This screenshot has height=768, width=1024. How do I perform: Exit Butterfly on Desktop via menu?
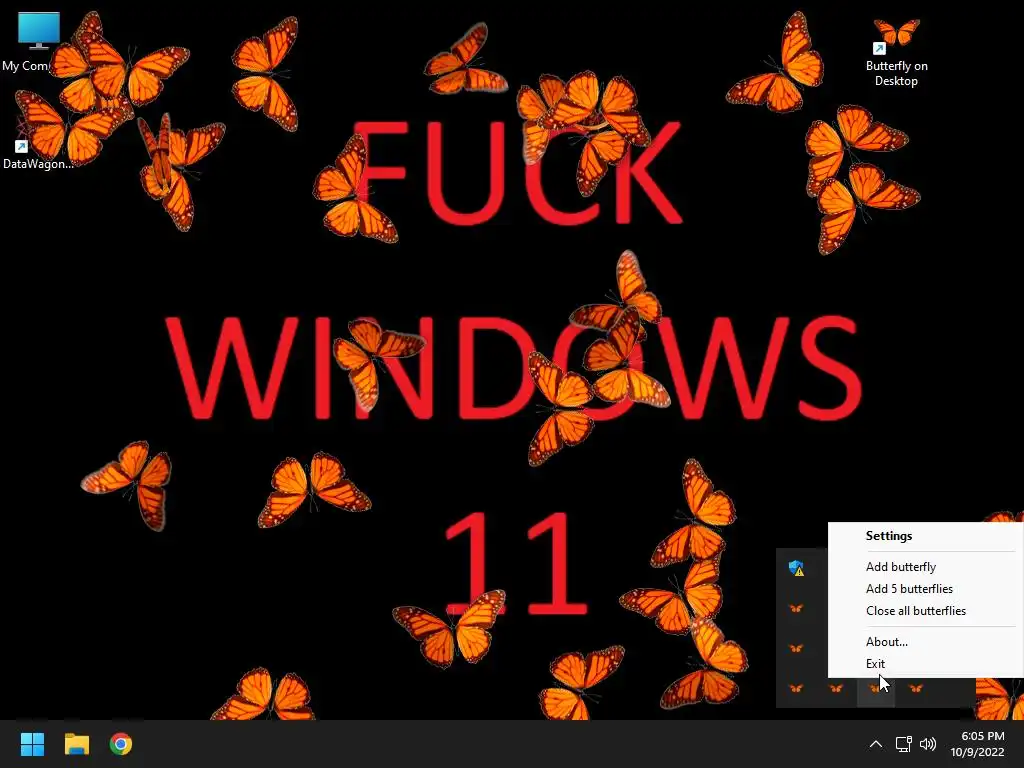(875, 664)
